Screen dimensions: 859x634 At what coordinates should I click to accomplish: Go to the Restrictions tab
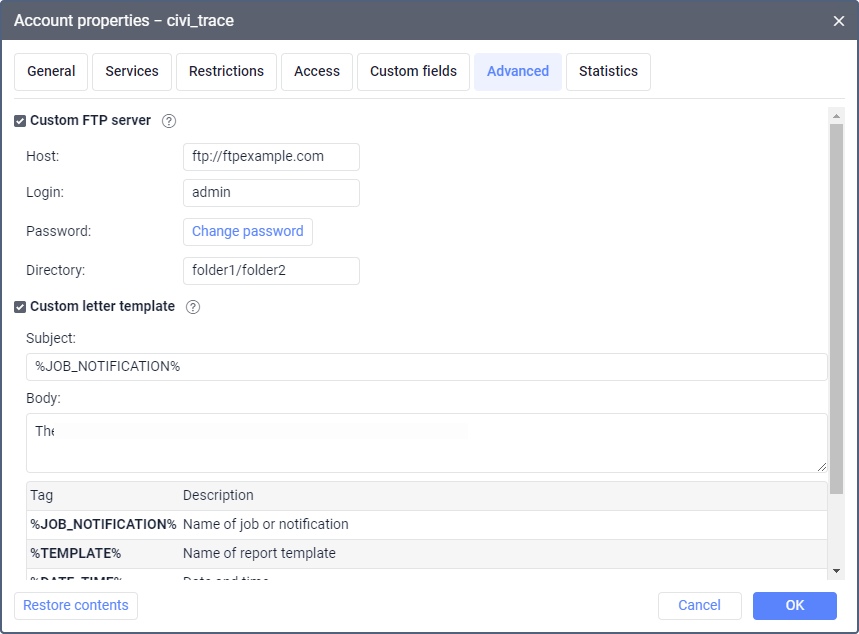[x=227, y=72]
